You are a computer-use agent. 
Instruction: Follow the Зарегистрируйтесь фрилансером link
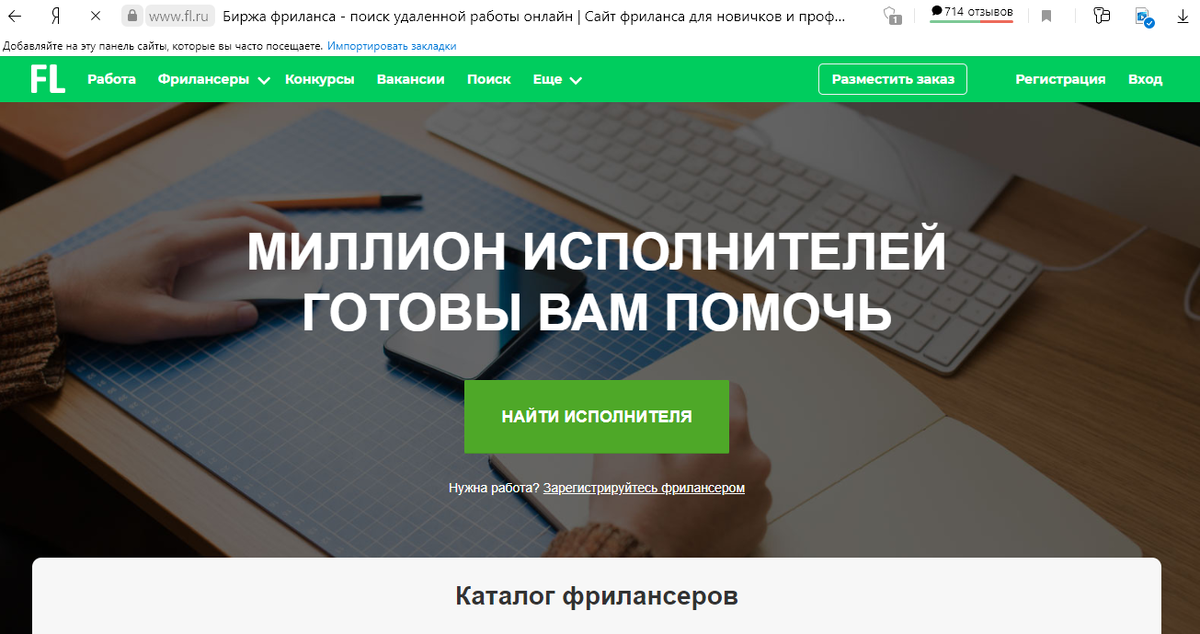[644, 488]
